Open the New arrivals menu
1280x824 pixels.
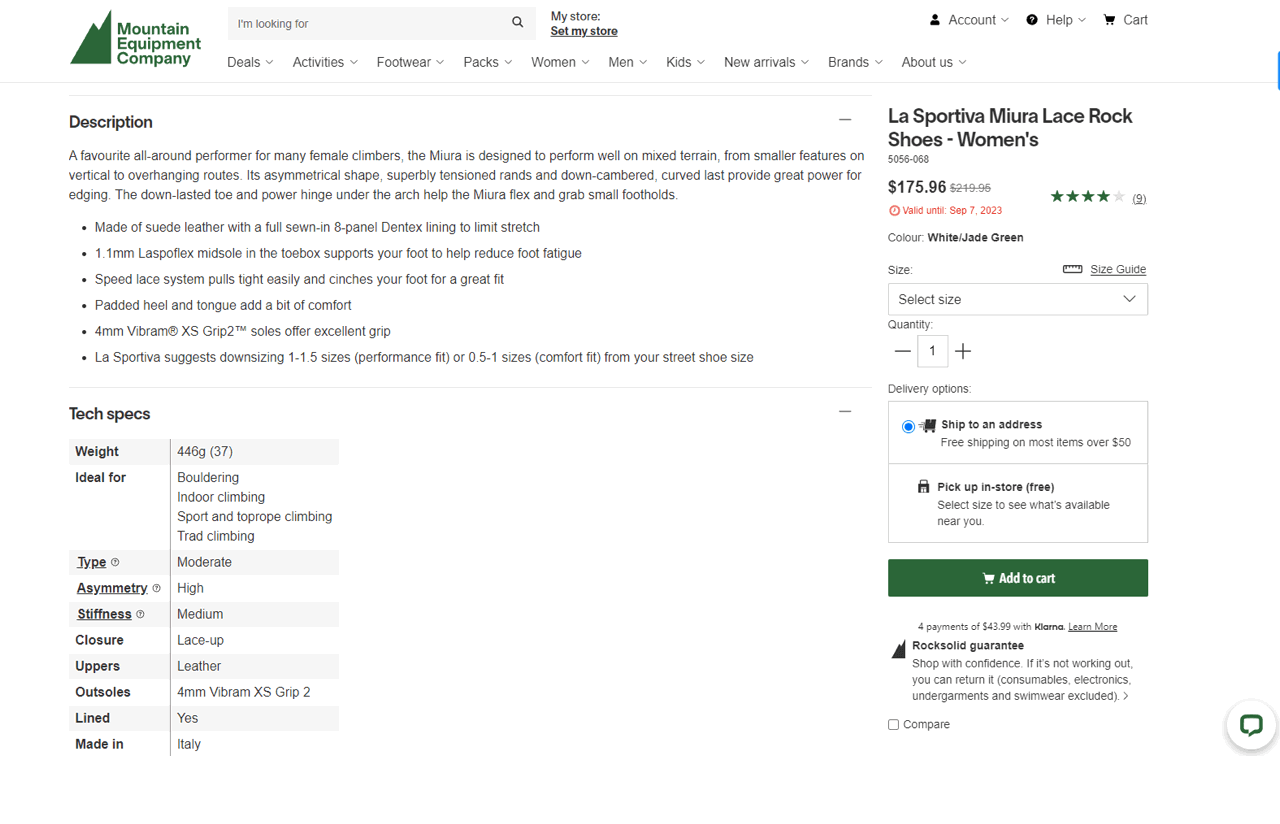tap(766, 62)
